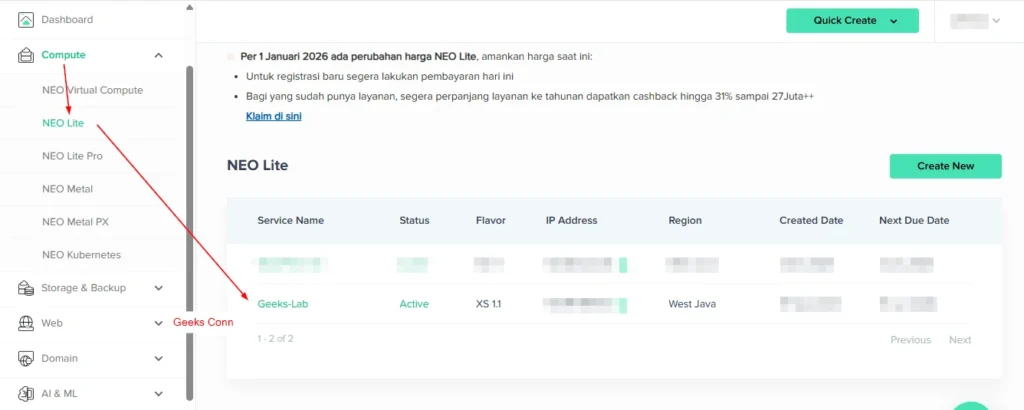The height and width of the screenshot is (410, 1024).
Task: Select NEO Metal PX in sidebar
Action: point(75,222)
